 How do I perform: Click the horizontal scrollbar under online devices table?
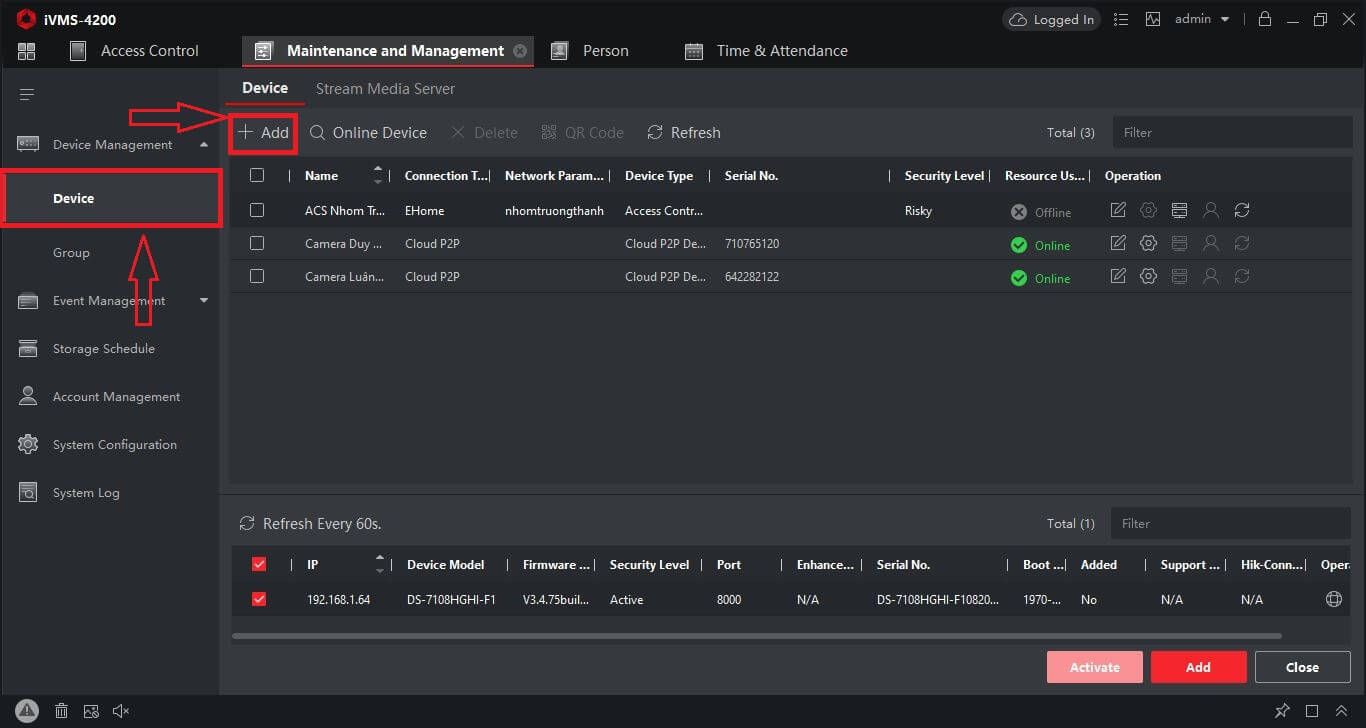pos(756,635)
